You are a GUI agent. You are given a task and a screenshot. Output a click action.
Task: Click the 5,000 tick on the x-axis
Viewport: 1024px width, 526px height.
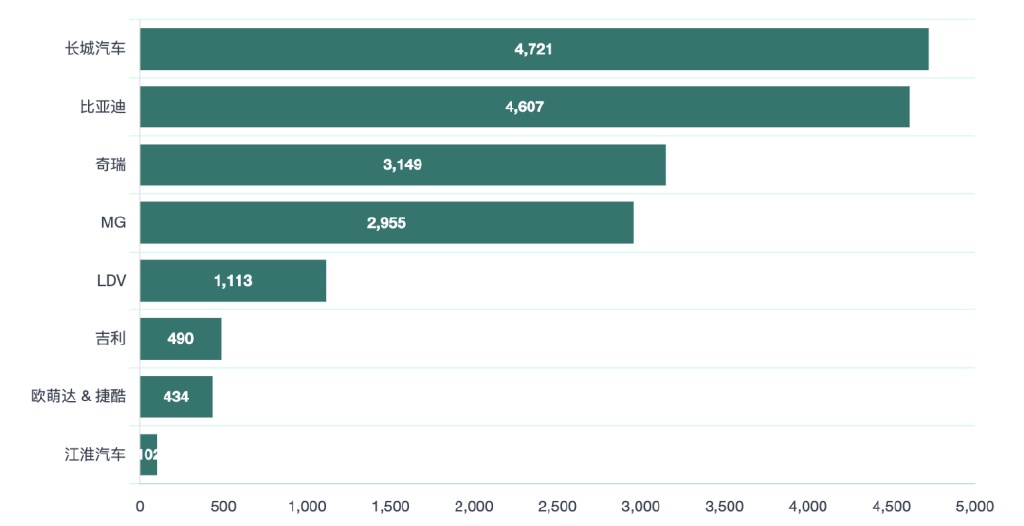(973, 506)
